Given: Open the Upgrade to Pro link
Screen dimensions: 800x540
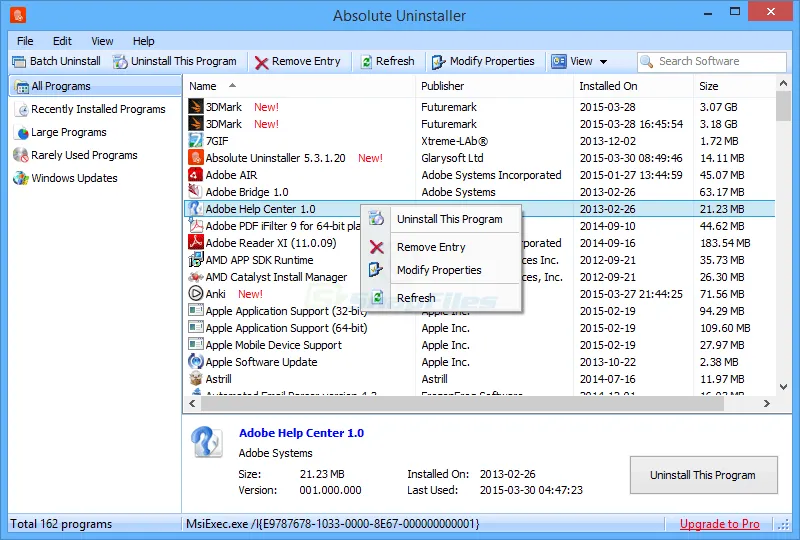Looking at the screenshot, I should click(x=719, y=524).
